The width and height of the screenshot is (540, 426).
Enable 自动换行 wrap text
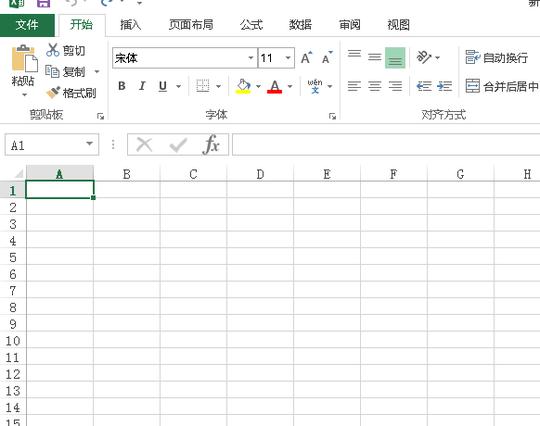[x=497, y=58]
